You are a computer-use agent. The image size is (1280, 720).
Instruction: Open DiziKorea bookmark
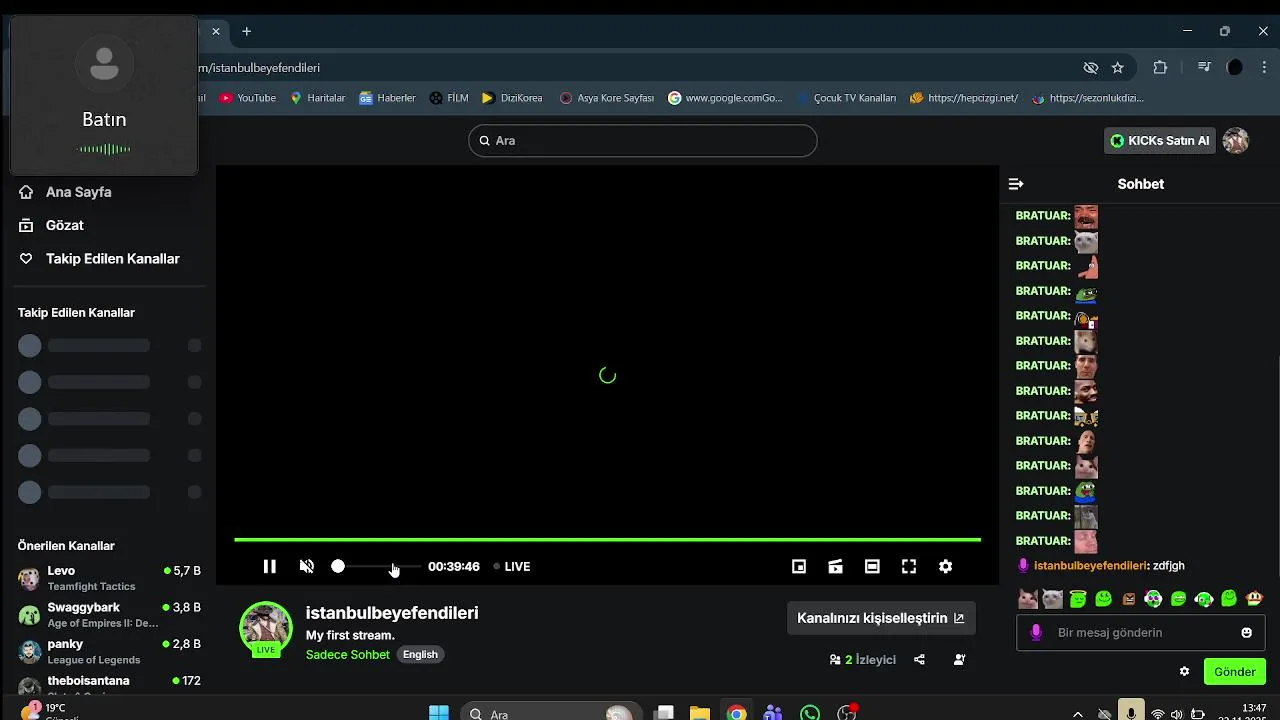(x=512, y=98)
